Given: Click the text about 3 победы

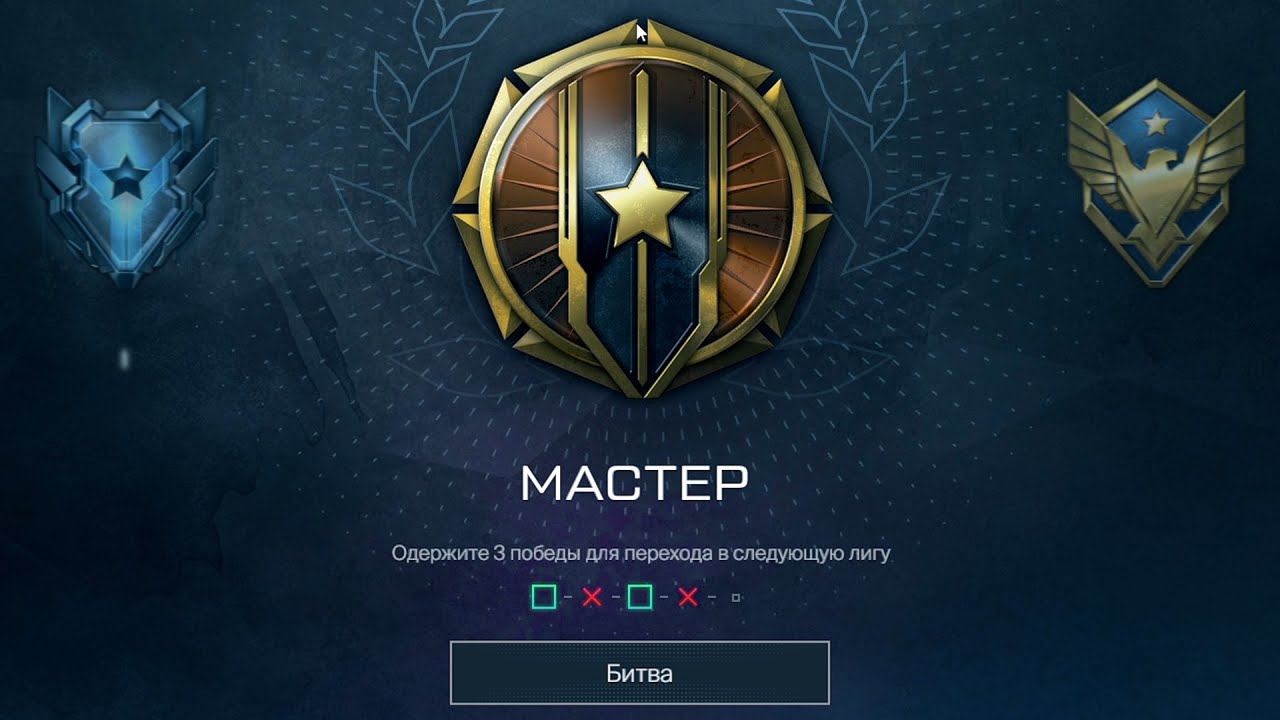Looking at the screenshot, I should (641, 553).
